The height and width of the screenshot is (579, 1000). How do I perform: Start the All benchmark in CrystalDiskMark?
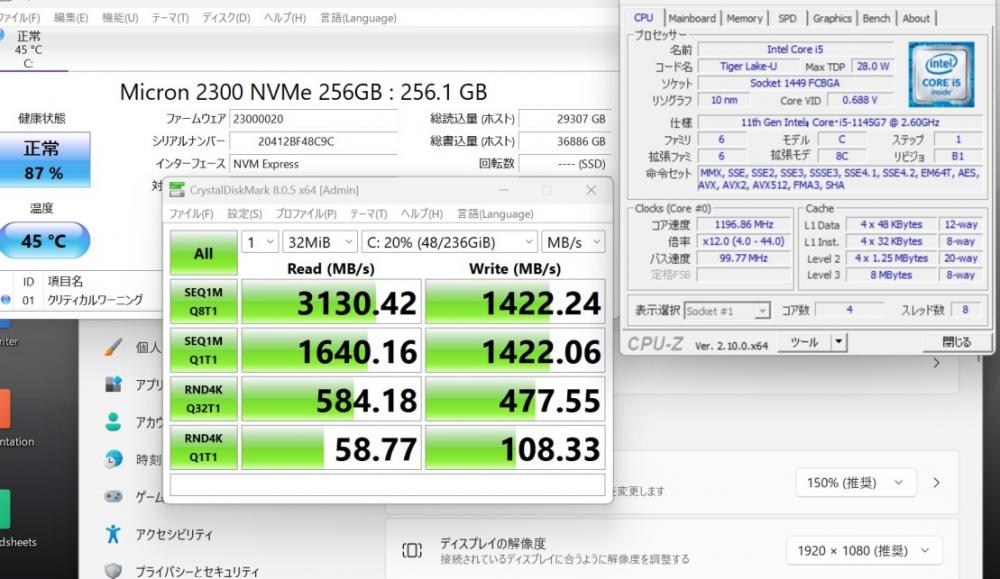(203, 253)
